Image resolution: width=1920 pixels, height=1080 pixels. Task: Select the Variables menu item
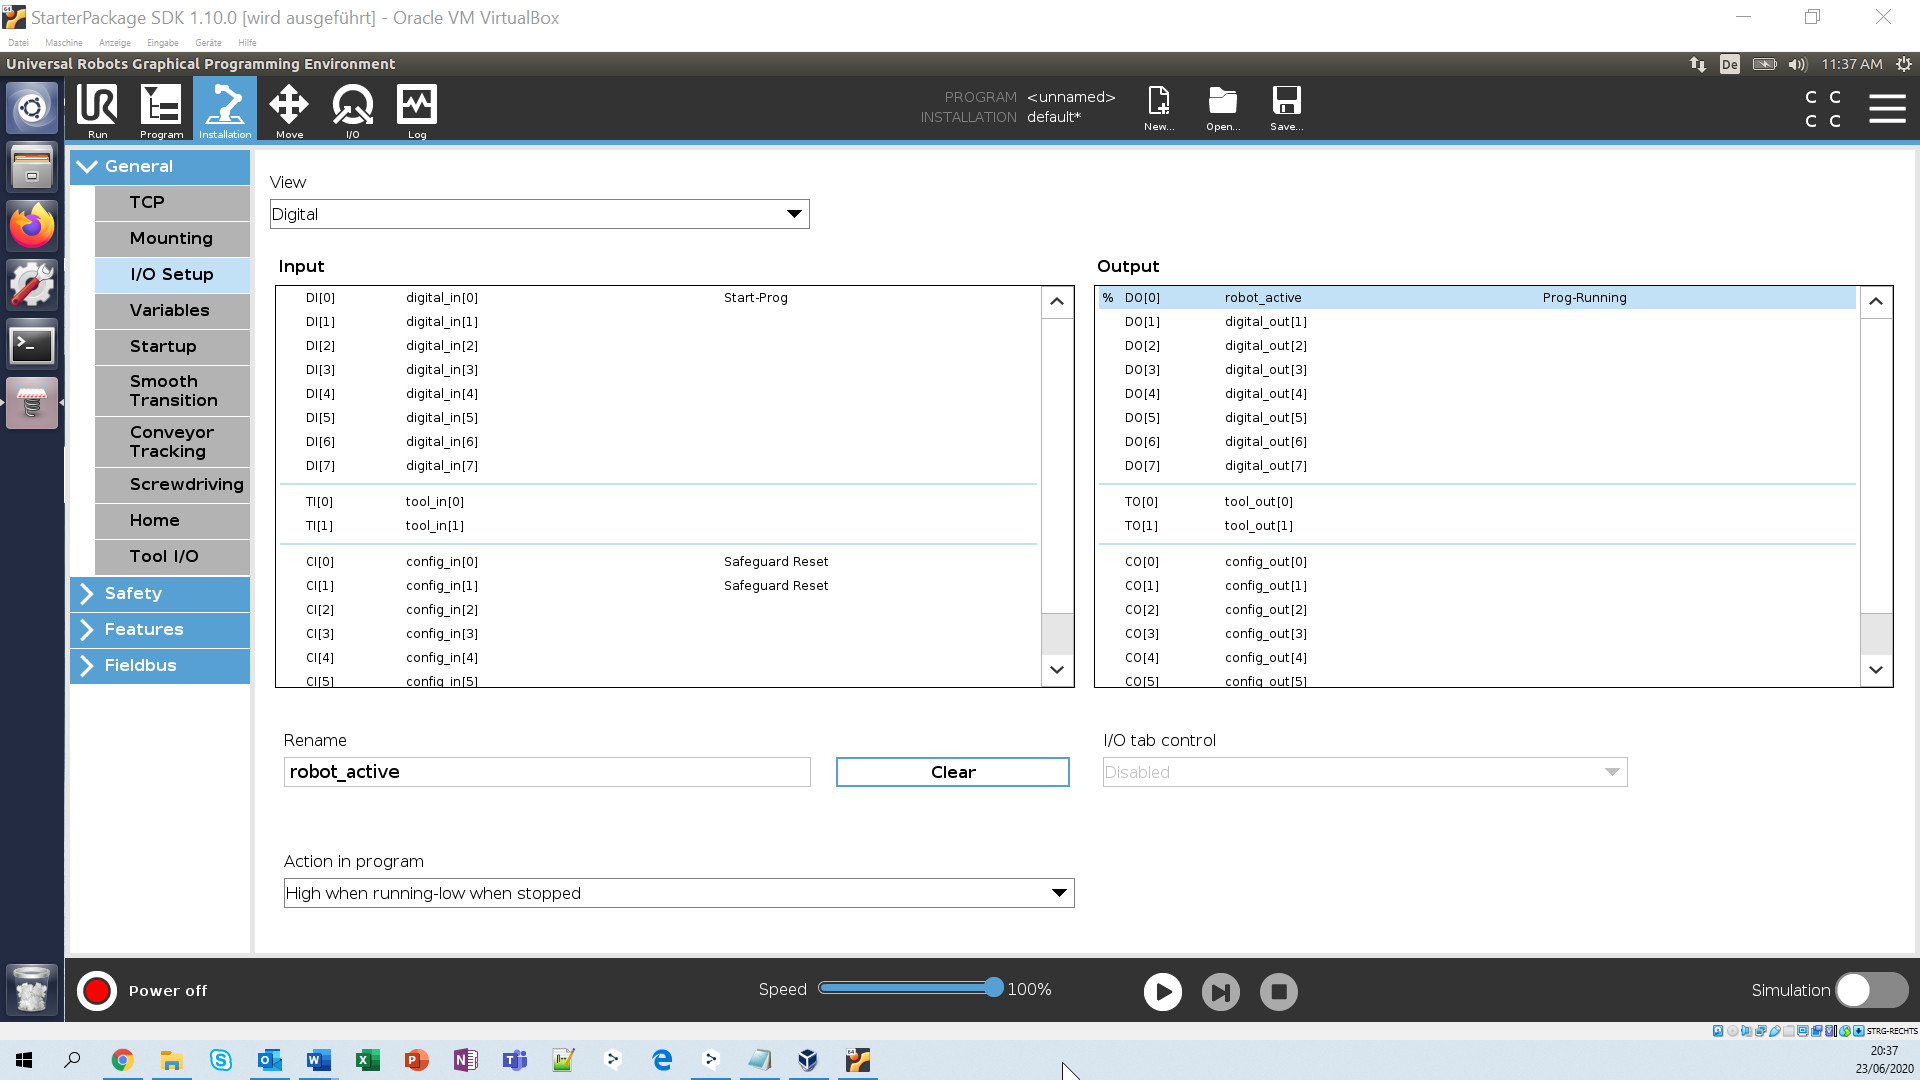[x=172, y=310]
